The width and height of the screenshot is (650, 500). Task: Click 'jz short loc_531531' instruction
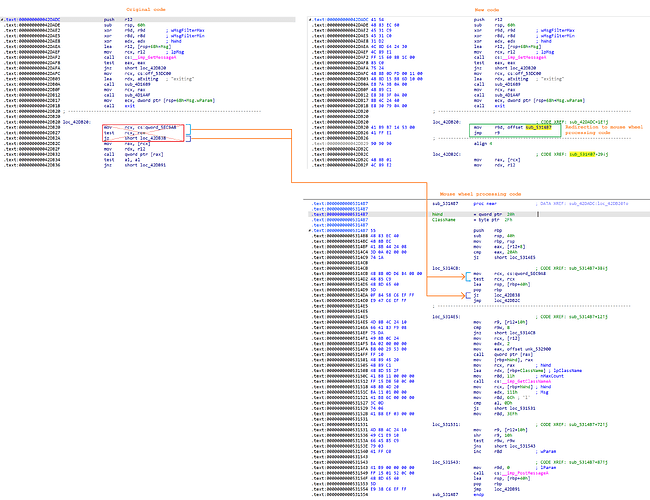[504, 408]
